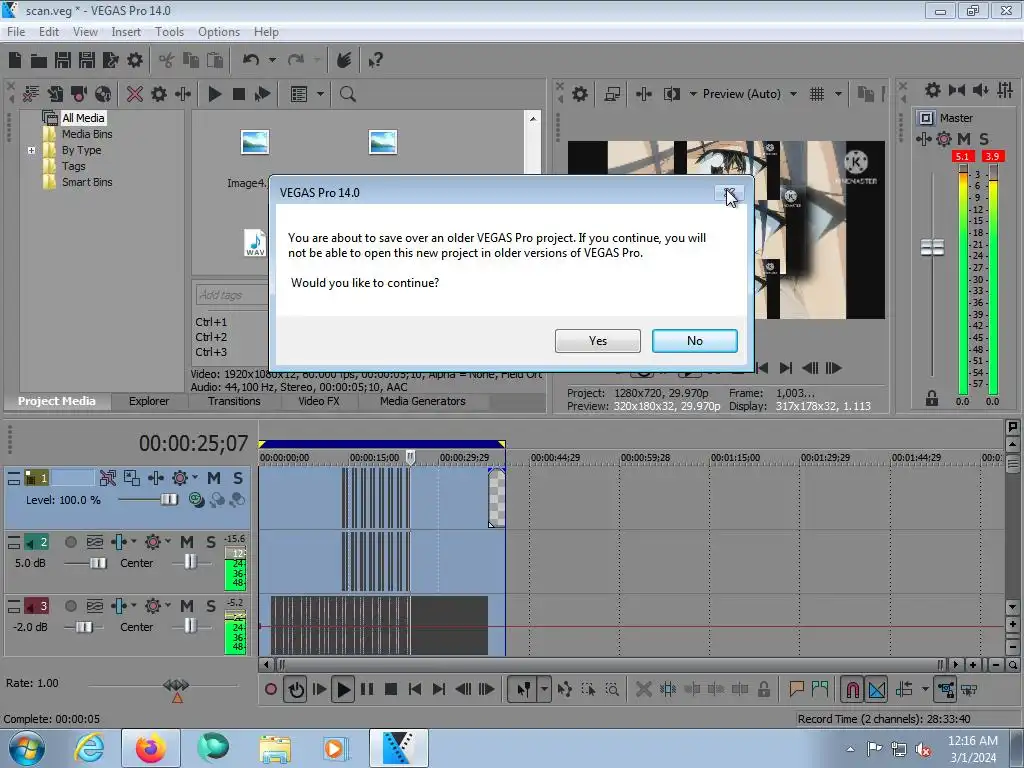This screenshot has height=768, width=1024.
Task: Open the File menu
Action: (16, 32)
